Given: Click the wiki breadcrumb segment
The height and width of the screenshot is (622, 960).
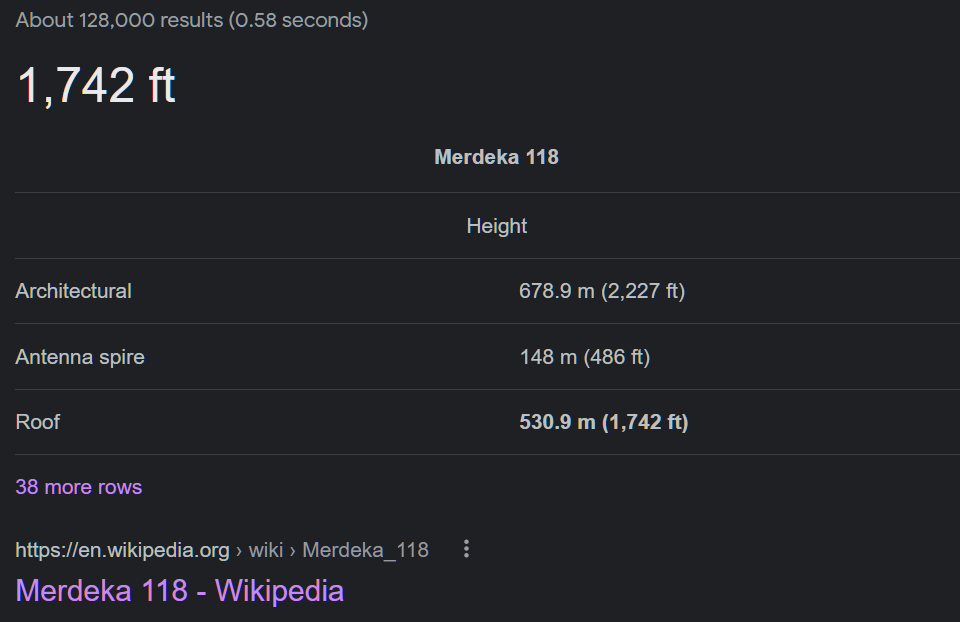Looking at the screenshot, I should pos(266,550).
